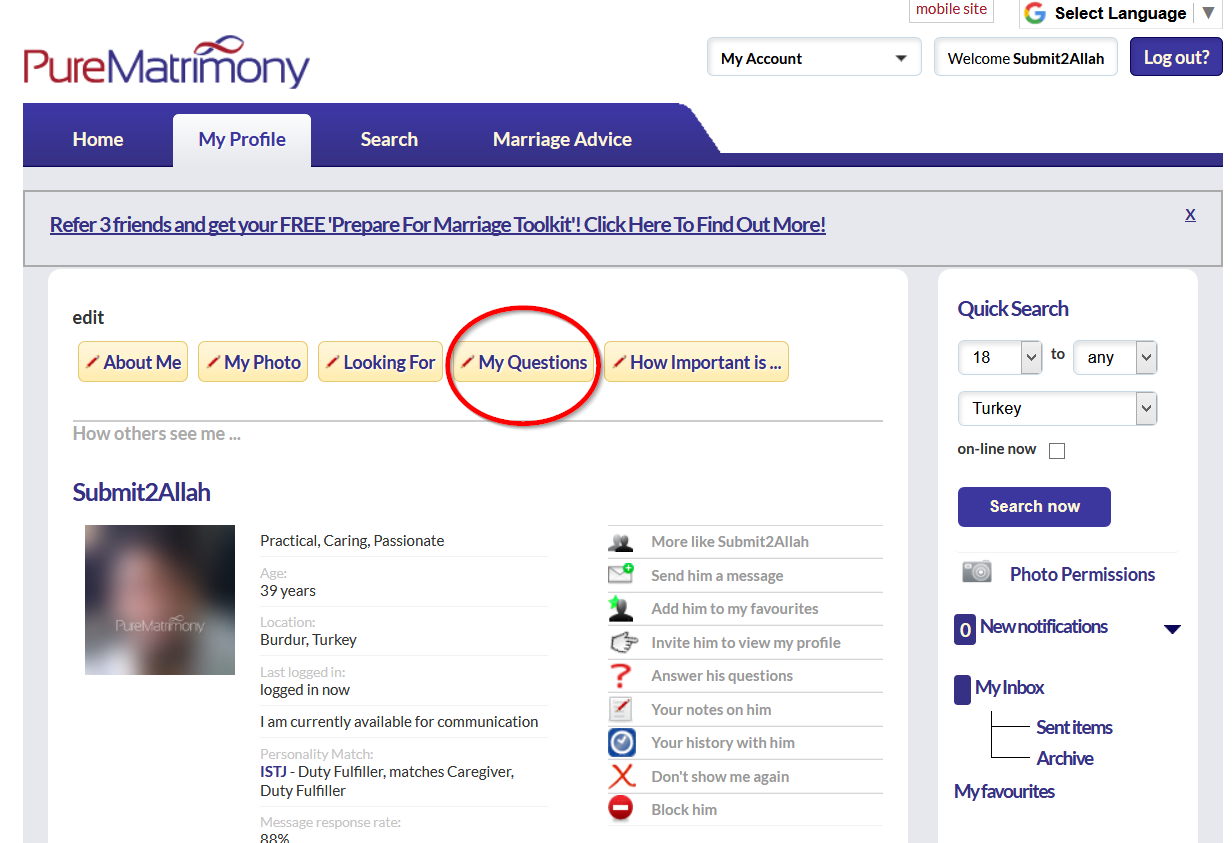The width and height of the screenshot is (1232, 843).
Task: Click Your history with him link
Action: point(723,742)
